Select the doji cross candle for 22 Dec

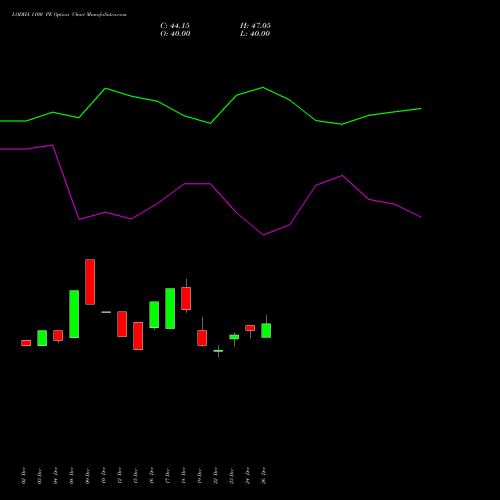218,351
